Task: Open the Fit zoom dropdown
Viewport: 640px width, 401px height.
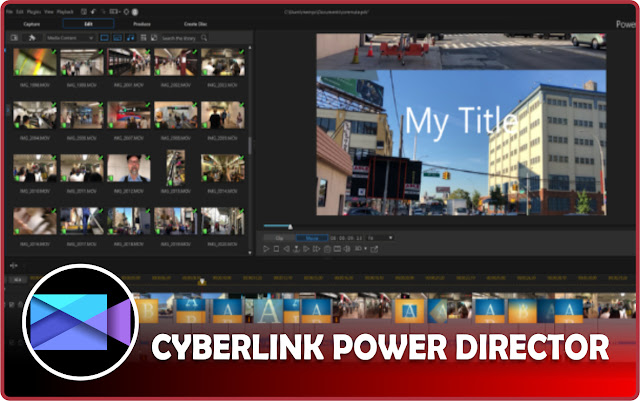Action: (380, 238)
